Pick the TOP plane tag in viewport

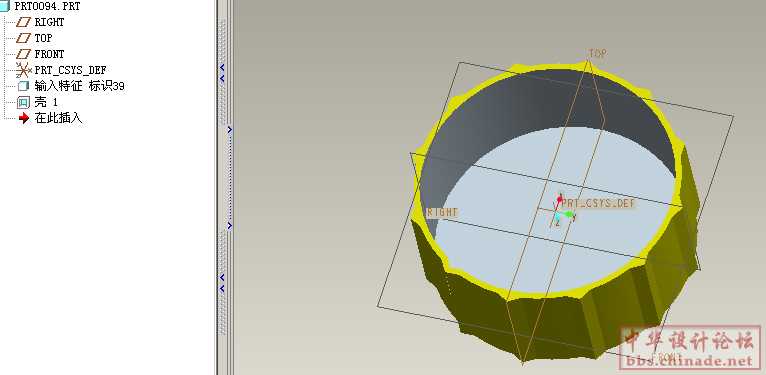tap(597, 53)
